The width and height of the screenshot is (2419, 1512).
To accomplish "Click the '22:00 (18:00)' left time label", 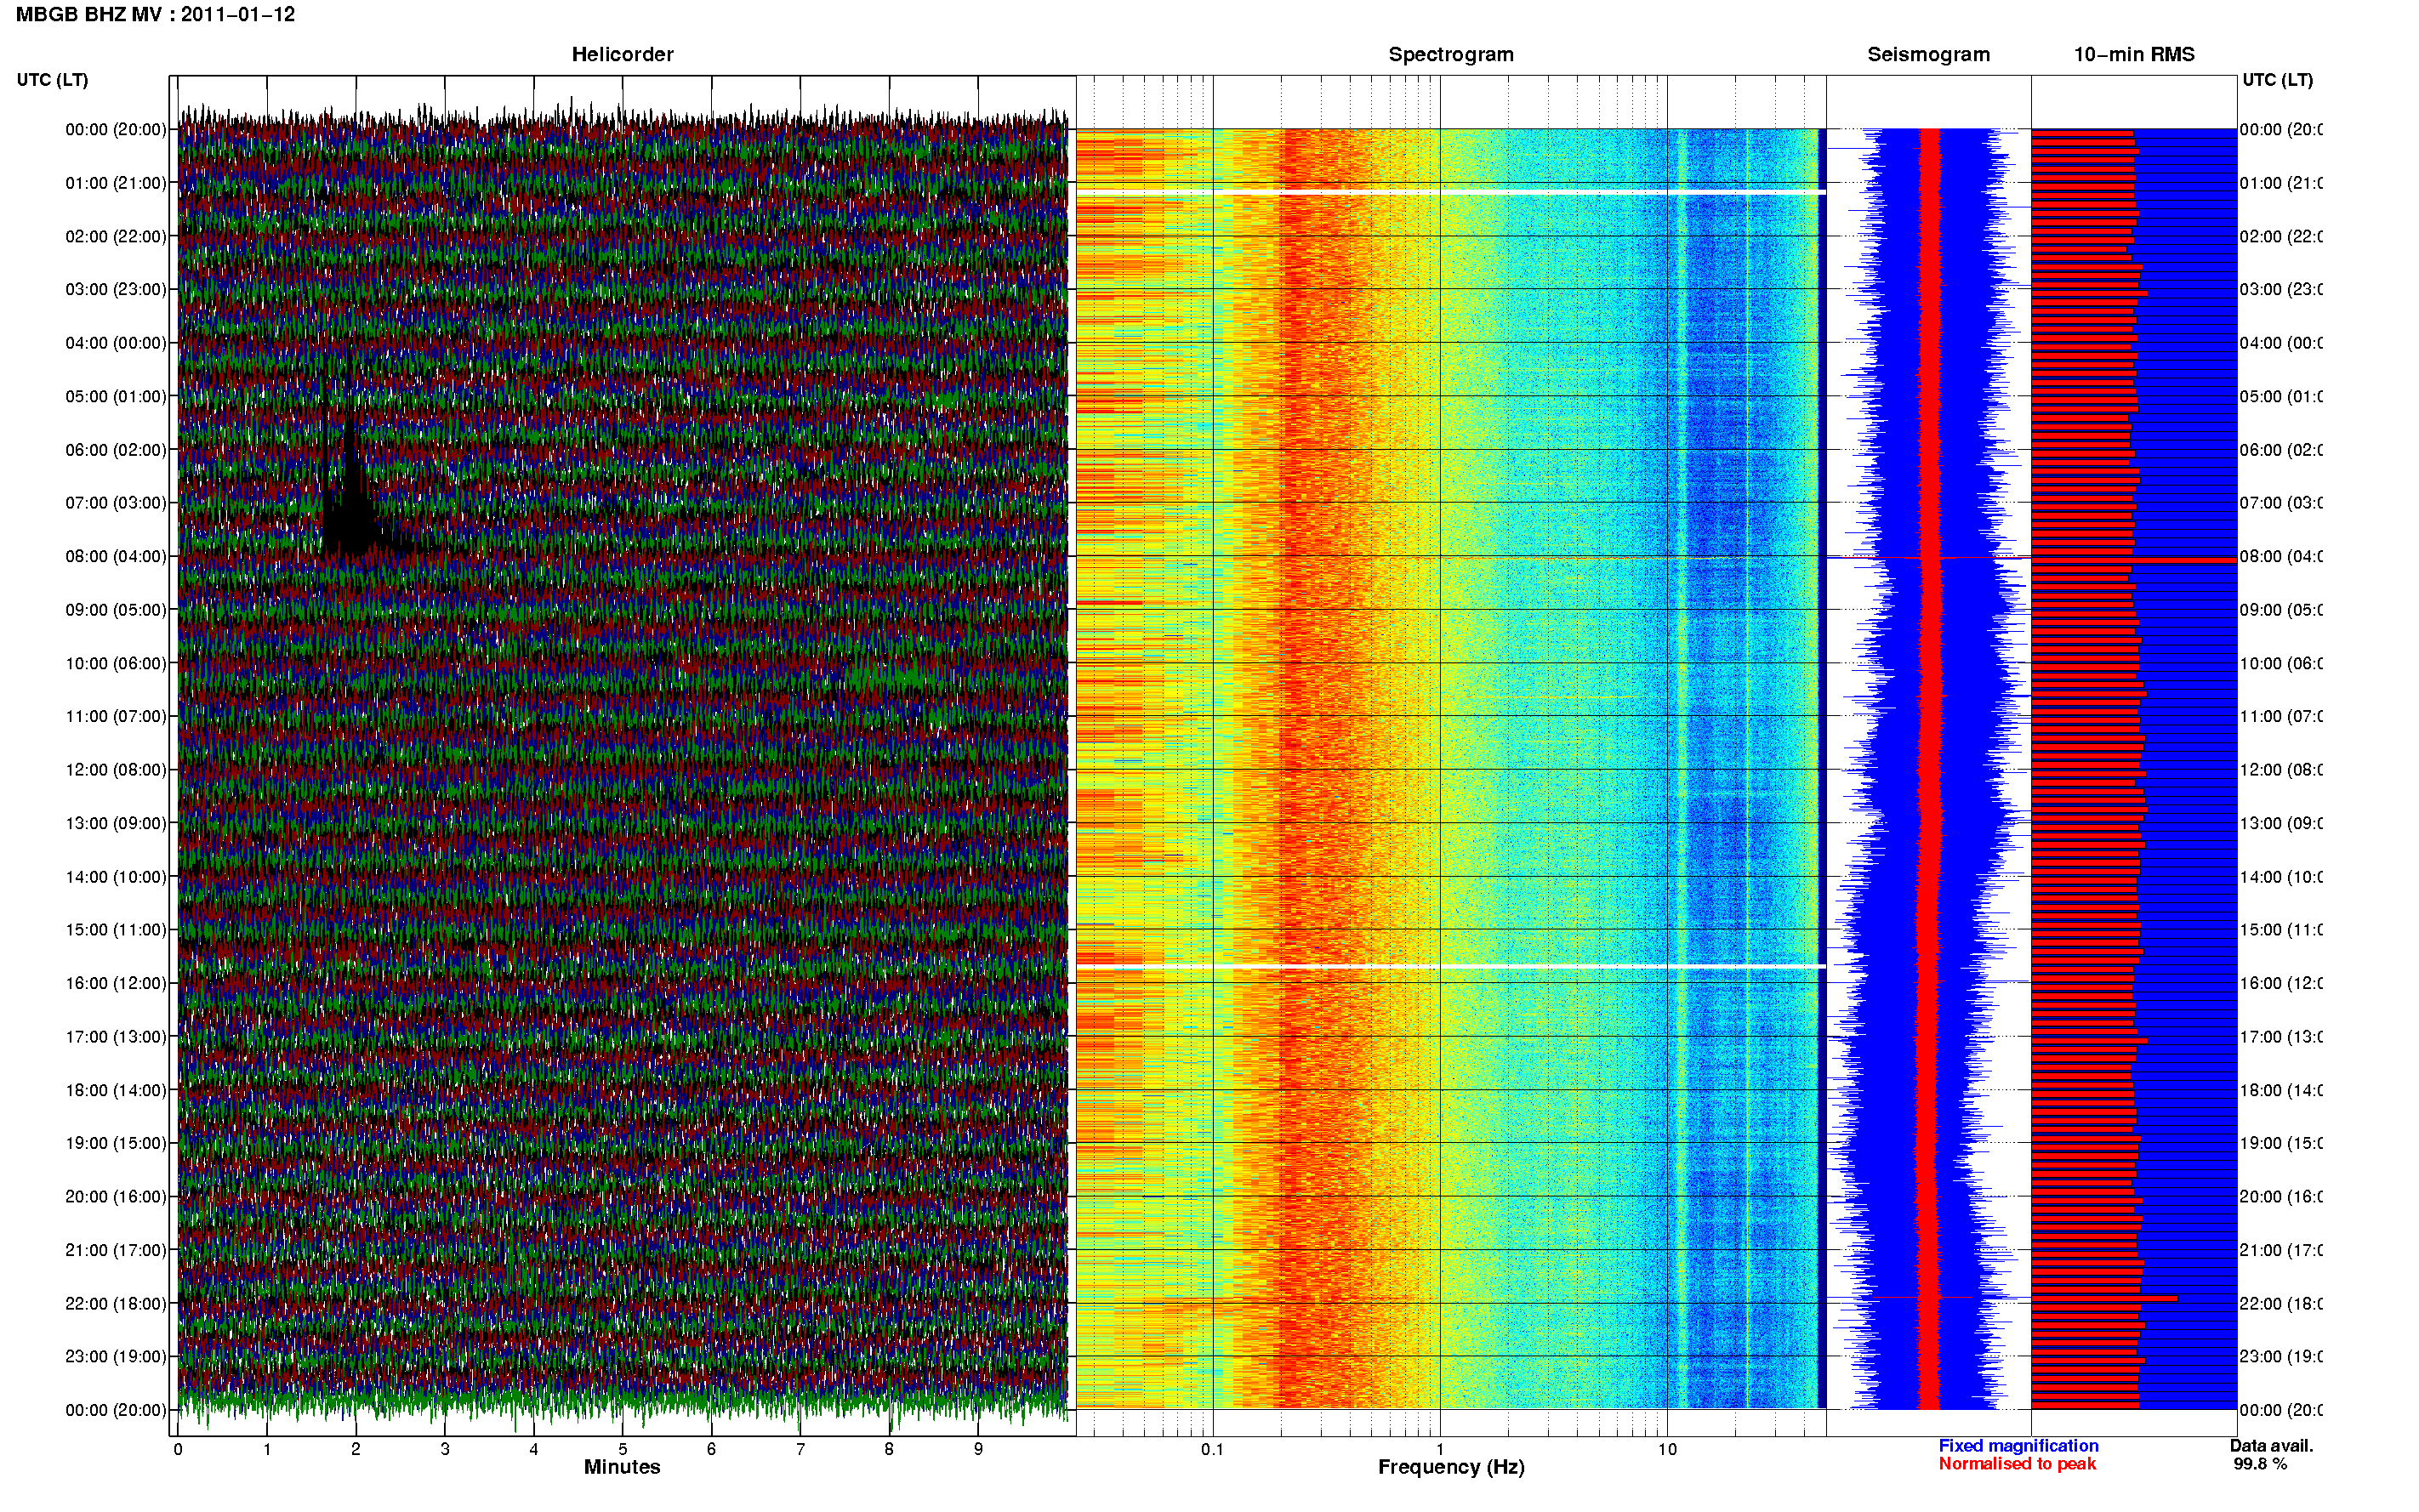I will click(116, 1304).
